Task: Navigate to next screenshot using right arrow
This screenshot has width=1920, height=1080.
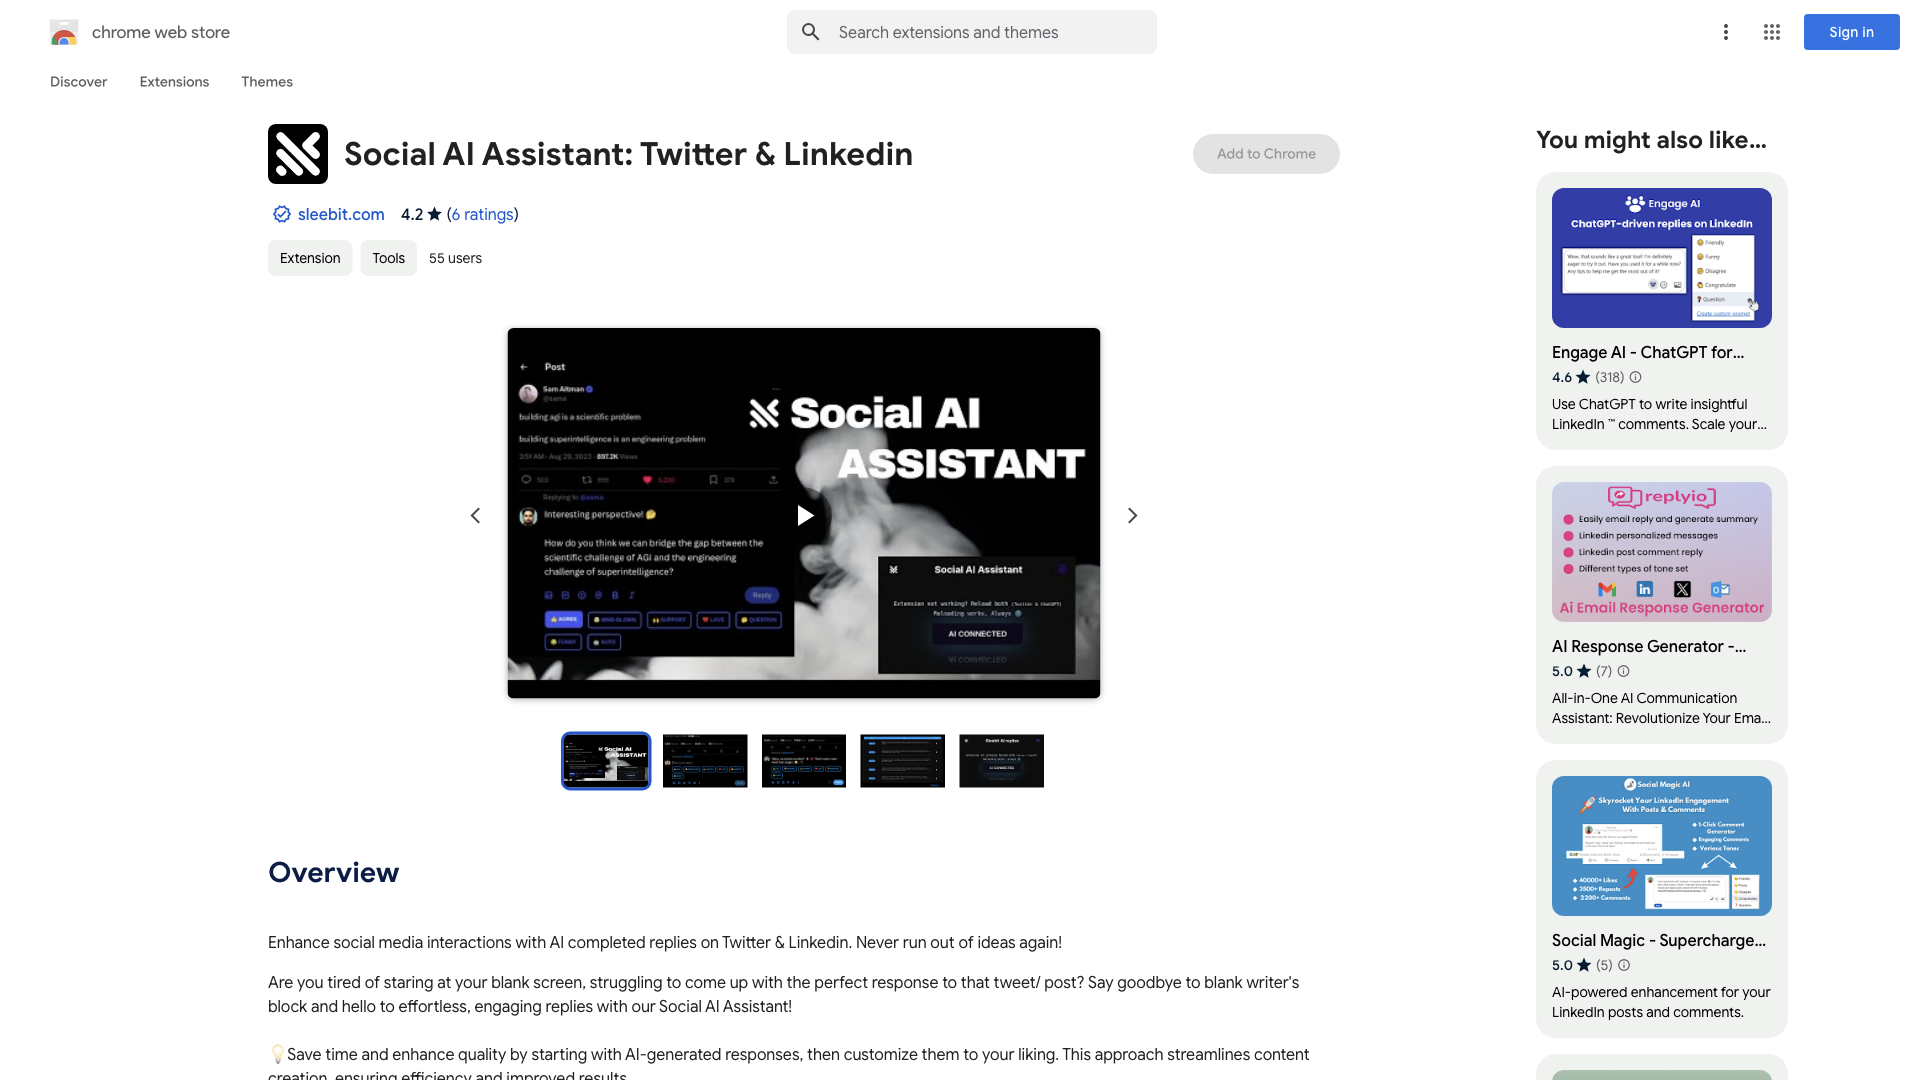Action: (x=1131, y=514)
